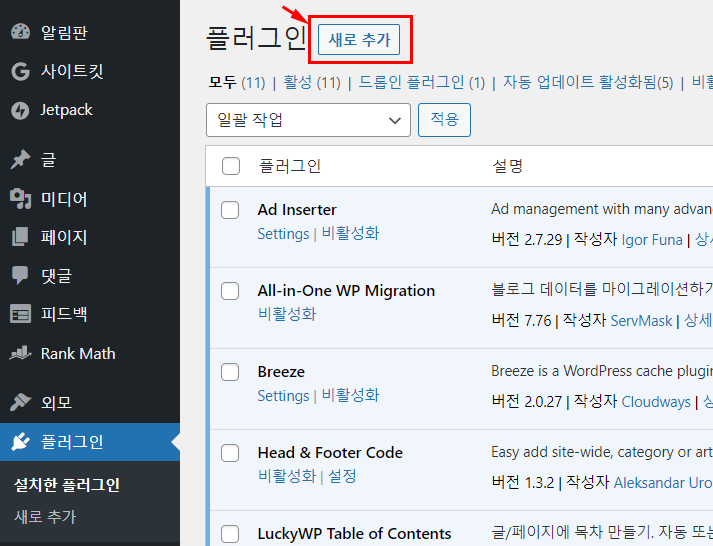Image resolution: width=713 pixels, height=546 pixels.
Task: Click the 버전 2.7.29 version text
Action: 527,240
